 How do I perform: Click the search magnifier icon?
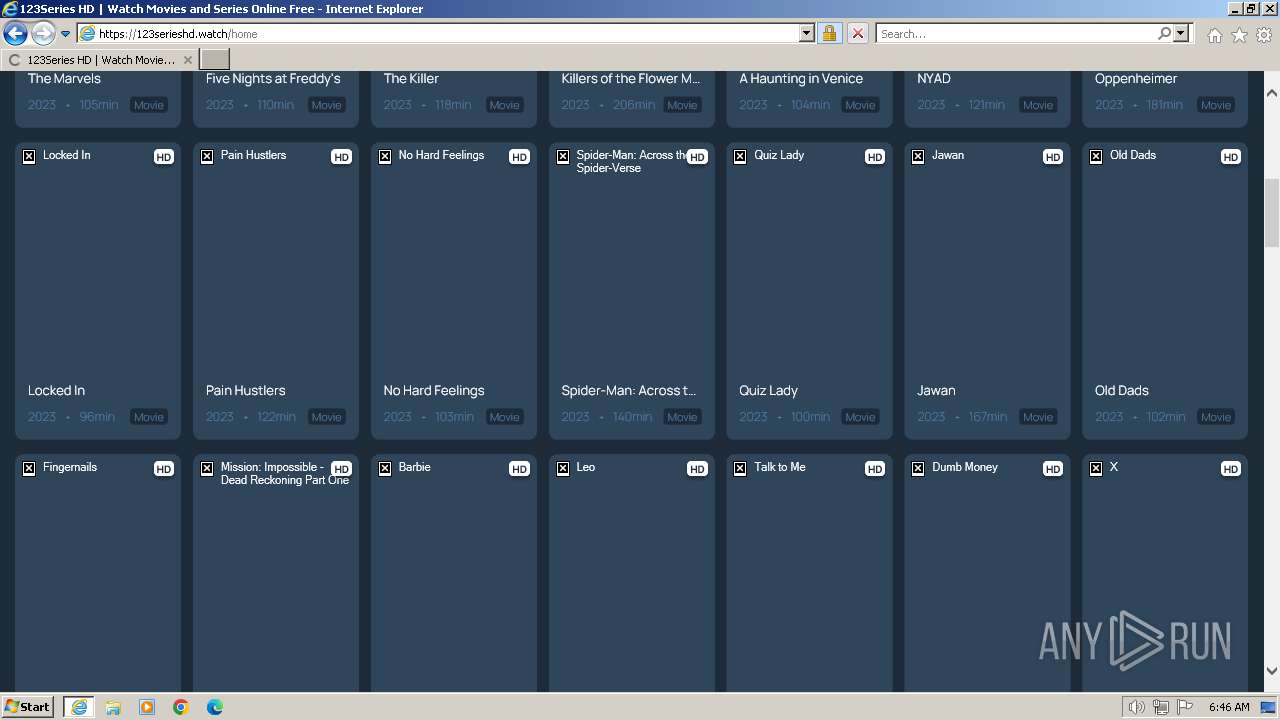(x=1164, y=34)
